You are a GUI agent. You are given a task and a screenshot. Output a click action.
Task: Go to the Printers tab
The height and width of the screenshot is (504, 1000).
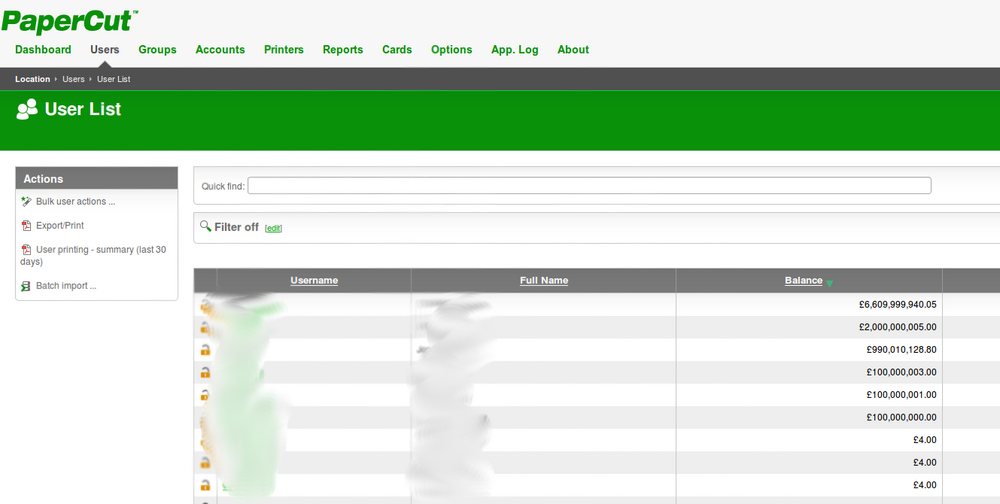(x=284, y=50)
